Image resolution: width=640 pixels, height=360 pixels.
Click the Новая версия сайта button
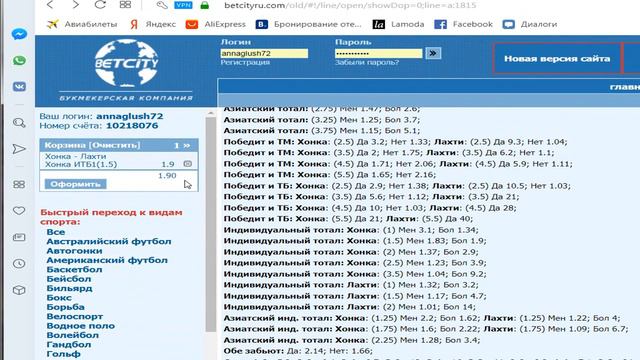click(557, 58)
